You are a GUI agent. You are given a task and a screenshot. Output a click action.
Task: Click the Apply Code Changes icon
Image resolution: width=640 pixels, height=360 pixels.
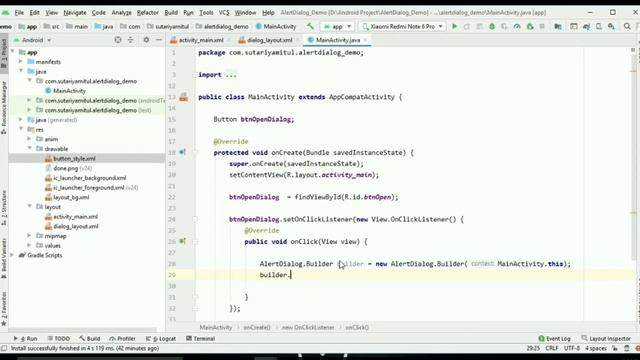click(480, 27)
